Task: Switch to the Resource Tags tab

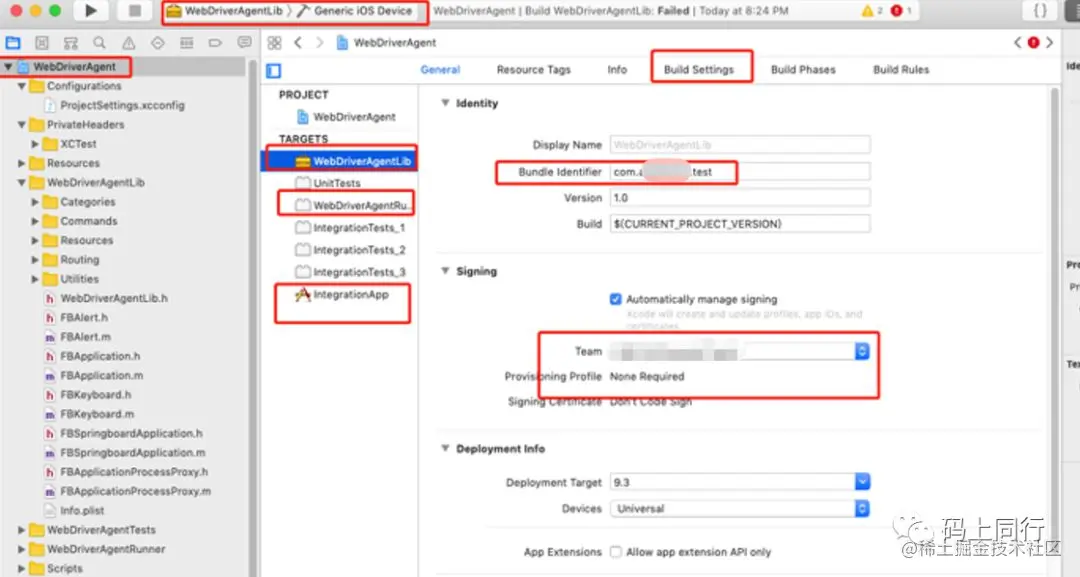Action: (x=534, y=70)
